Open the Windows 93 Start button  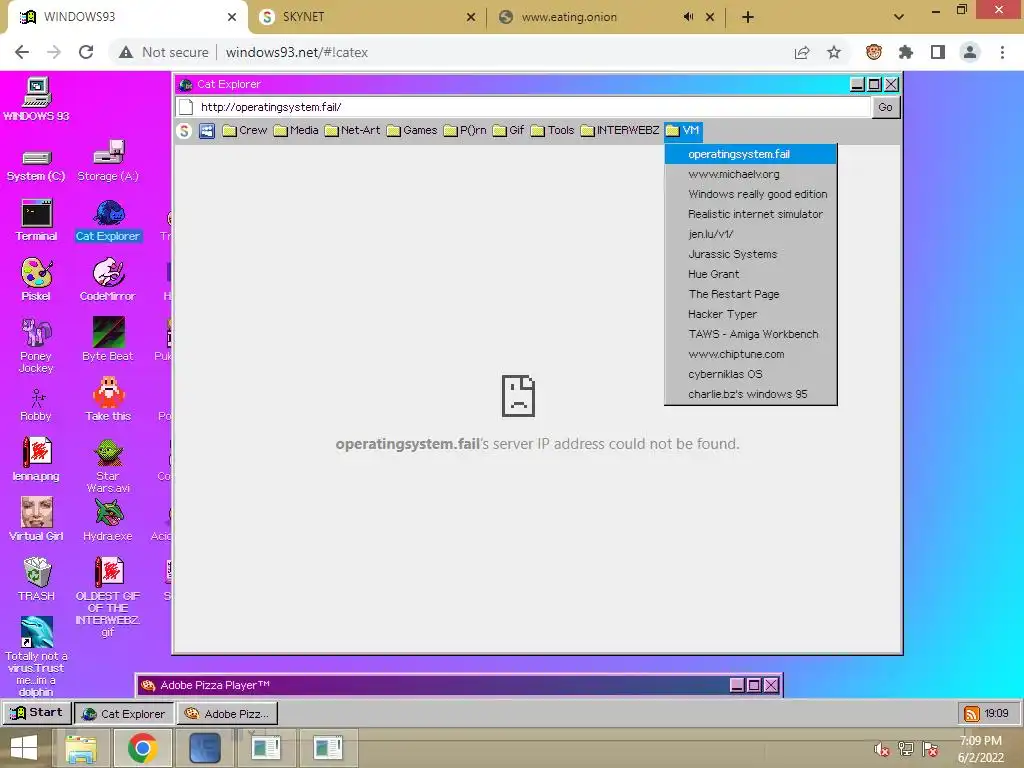(x=37, y=712)
